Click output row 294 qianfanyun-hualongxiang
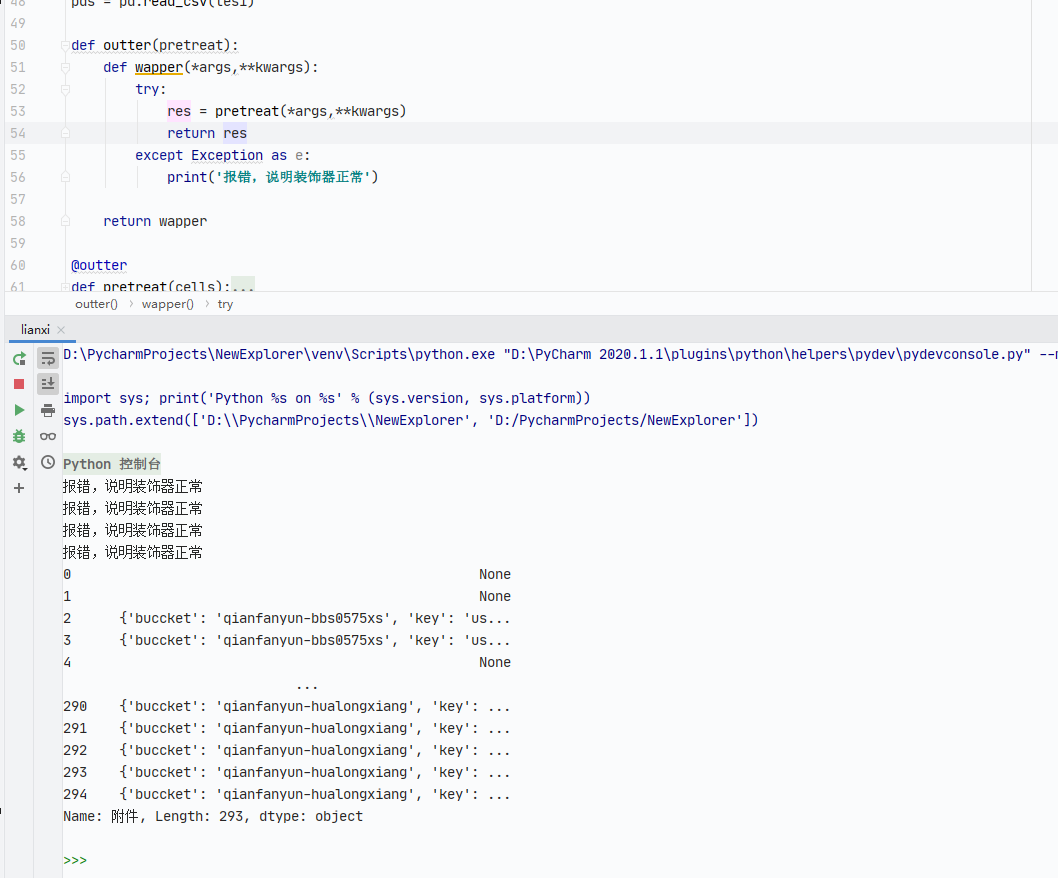This screenshot has height=878, width=1058. pos(287,794)
